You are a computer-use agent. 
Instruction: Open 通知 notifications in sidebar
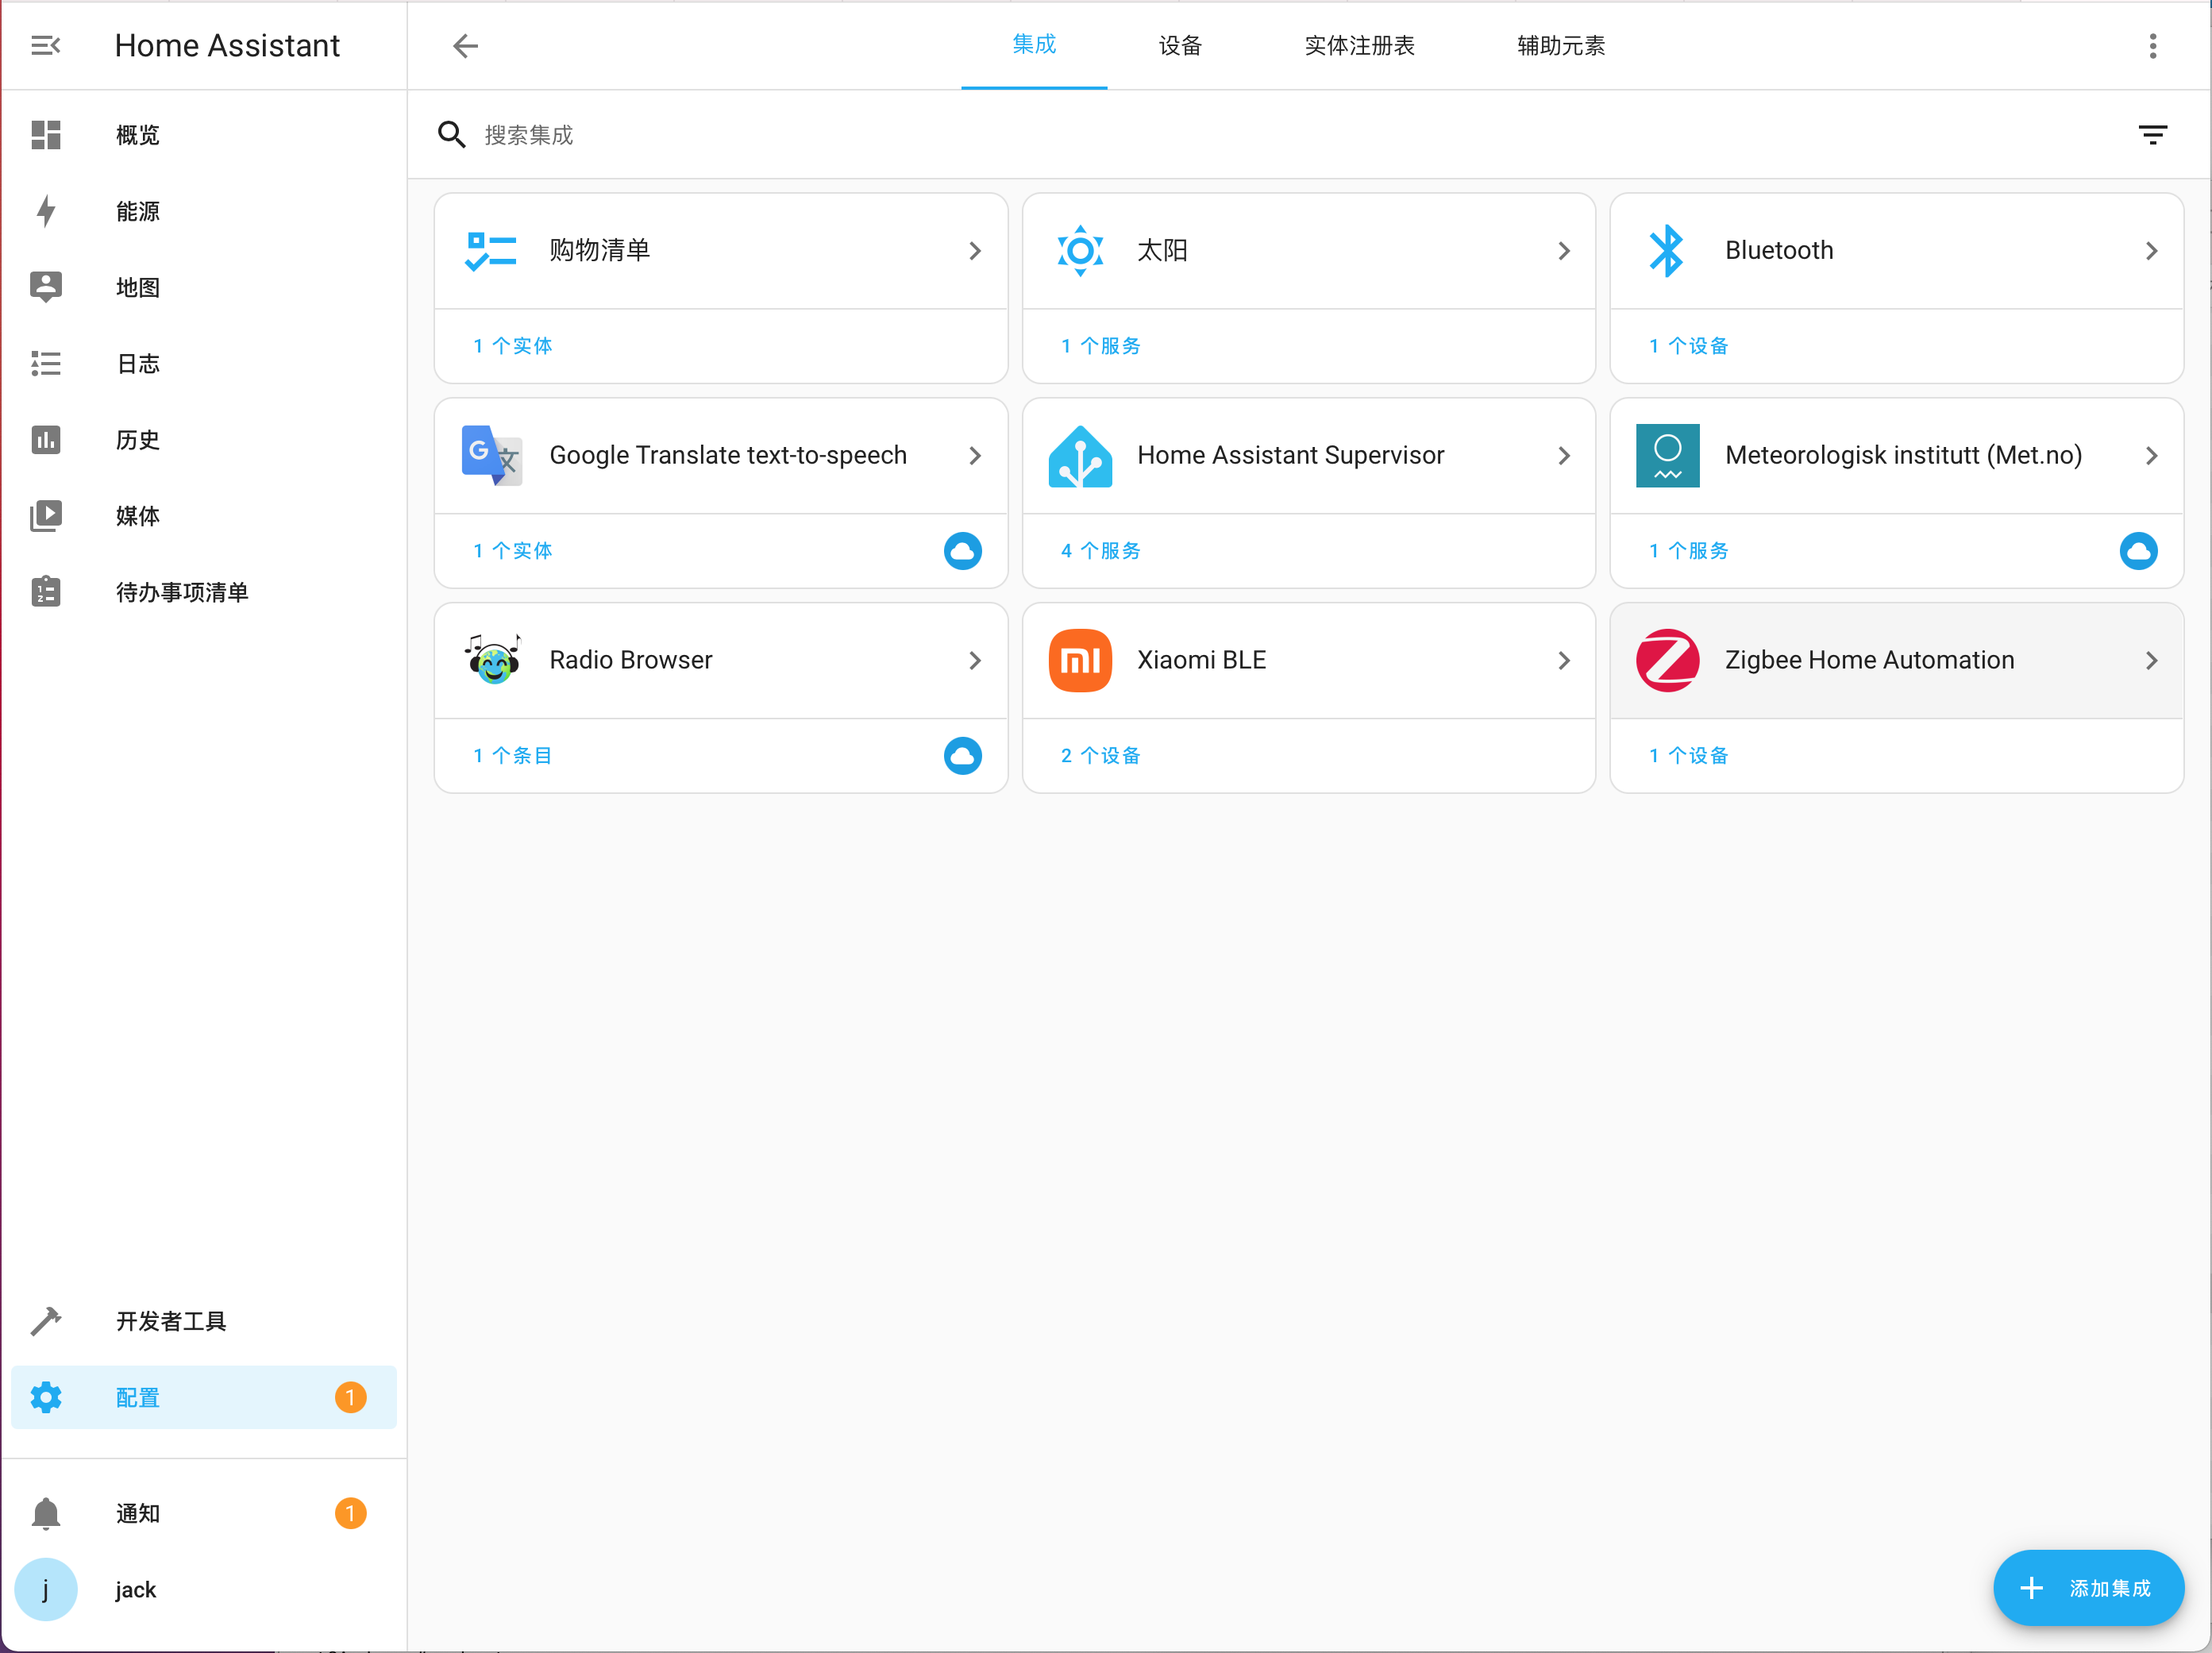[x=137, y=1513]
